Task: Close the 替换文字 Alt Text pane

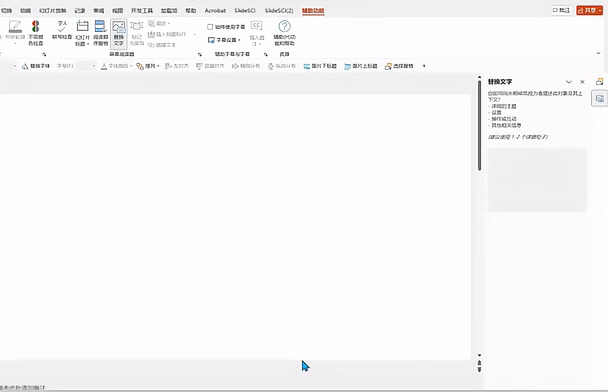Action: [582, 82]
